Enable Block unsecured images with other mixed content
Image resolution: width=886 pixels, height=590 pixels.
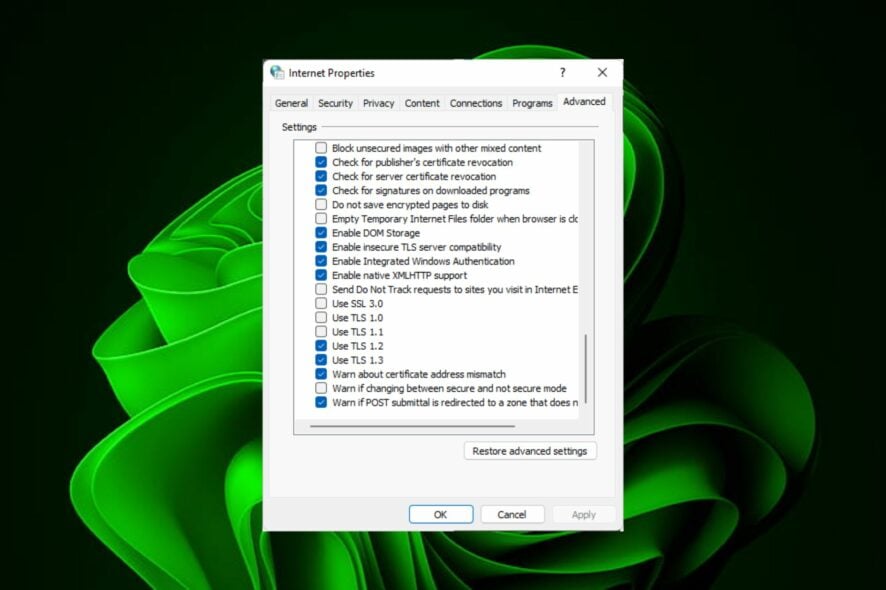[x=322, y=147]
